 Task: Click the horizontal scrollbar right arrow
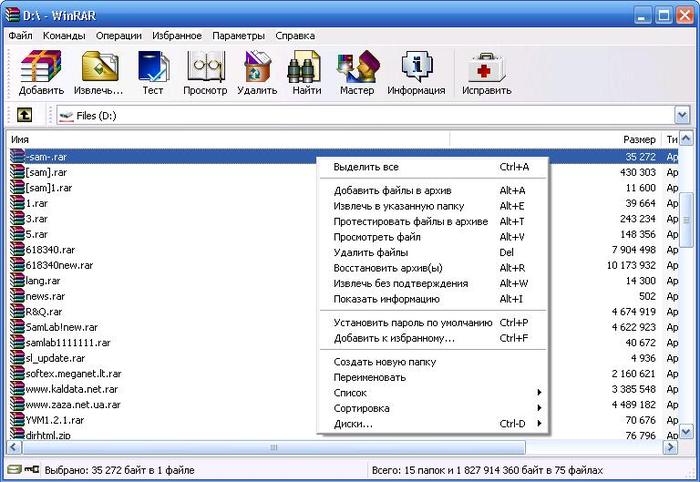tap(671, 447)
